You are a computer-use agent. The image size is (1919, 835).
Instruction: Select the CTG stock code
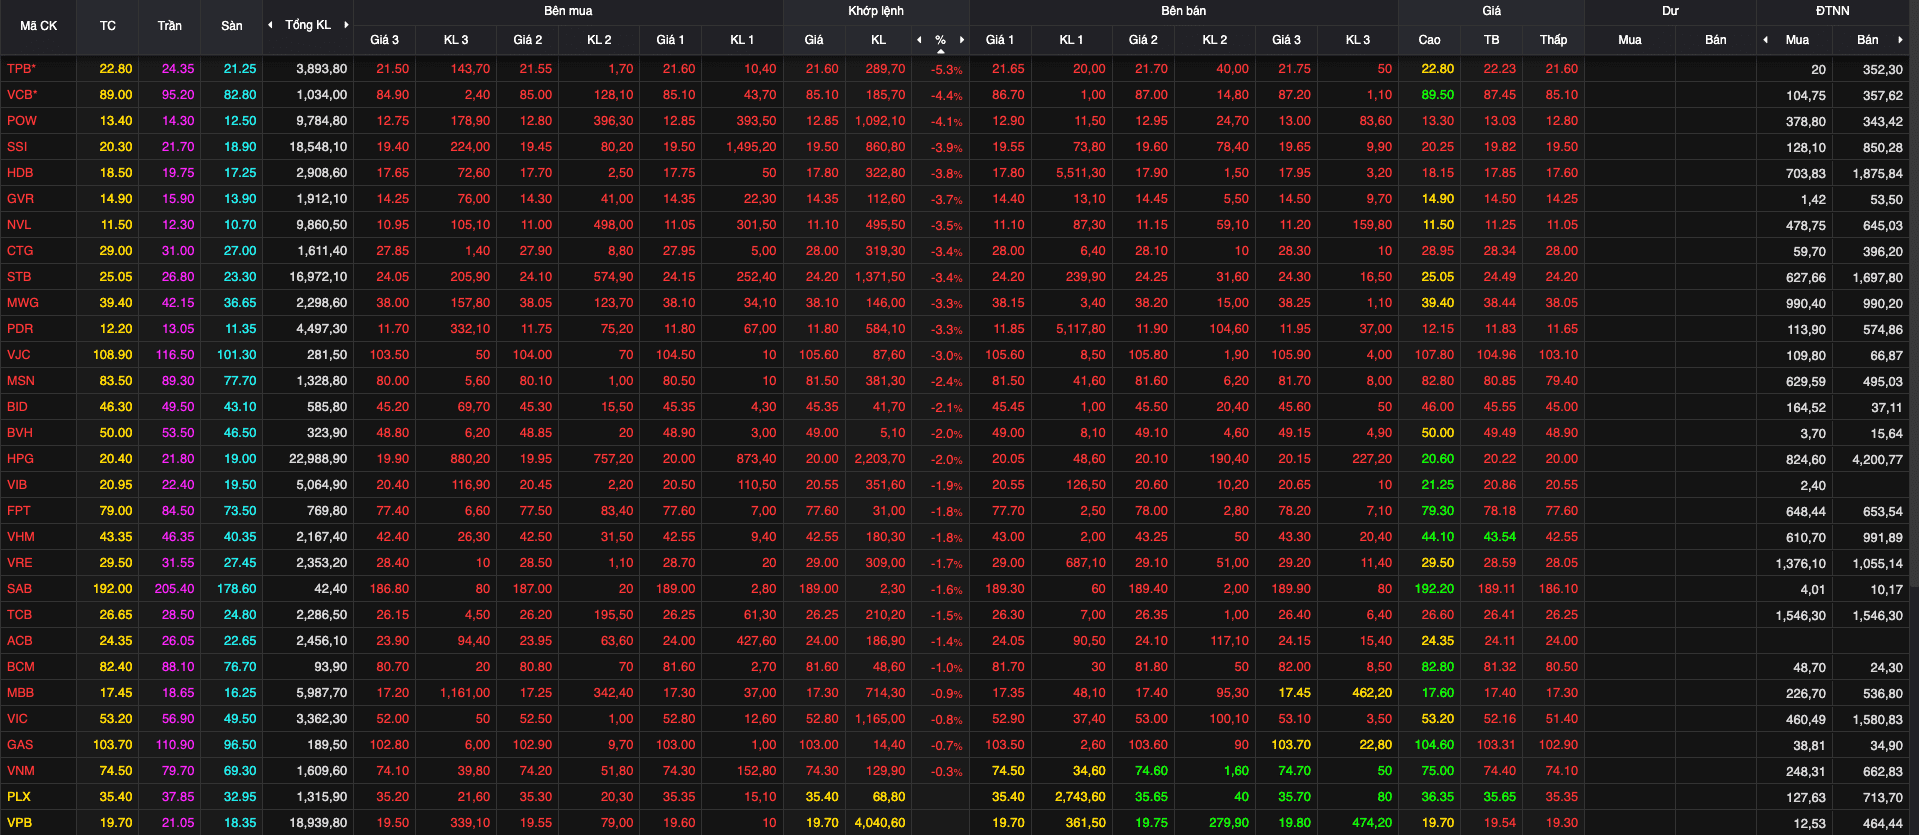point(20,251)
